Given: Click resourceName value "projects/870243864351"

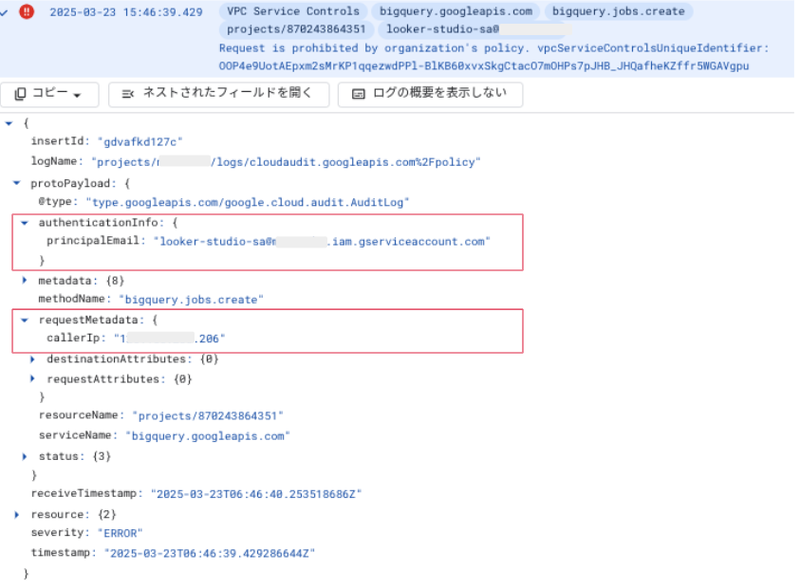Looking at the screenshot, I should point(208,416).
